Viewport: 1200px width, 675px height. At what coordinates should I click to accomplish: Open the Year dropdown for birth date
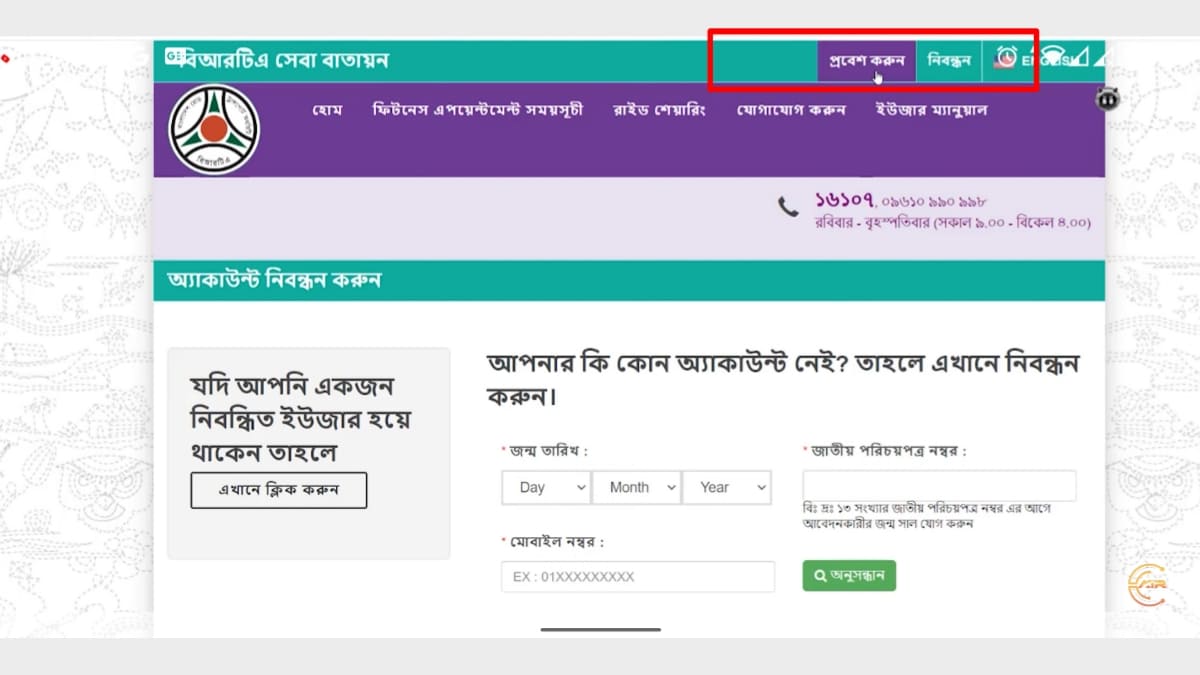pos(727,487)
